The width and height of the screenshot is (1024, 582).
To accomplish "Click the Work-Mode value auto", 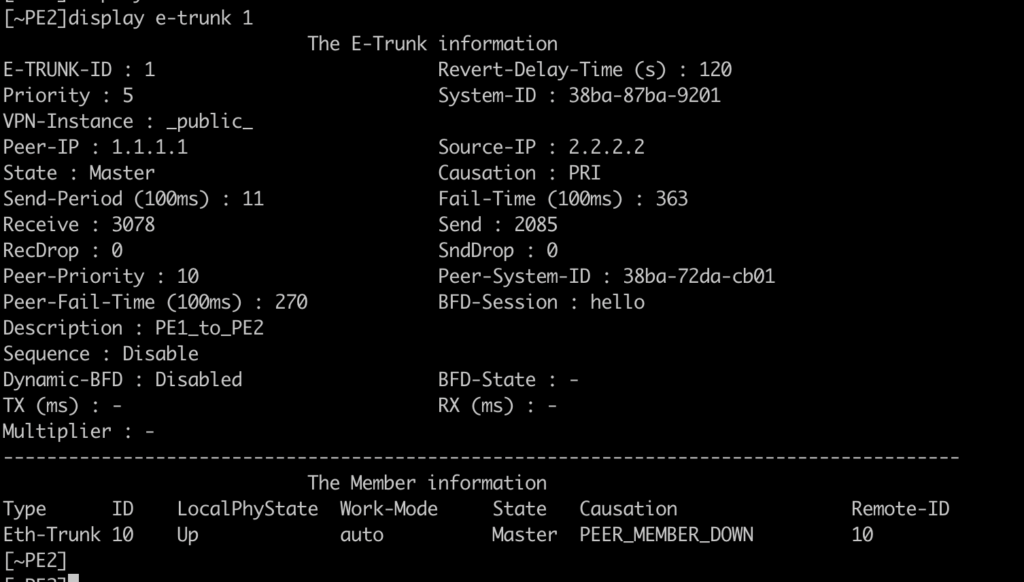I will 361,535.
